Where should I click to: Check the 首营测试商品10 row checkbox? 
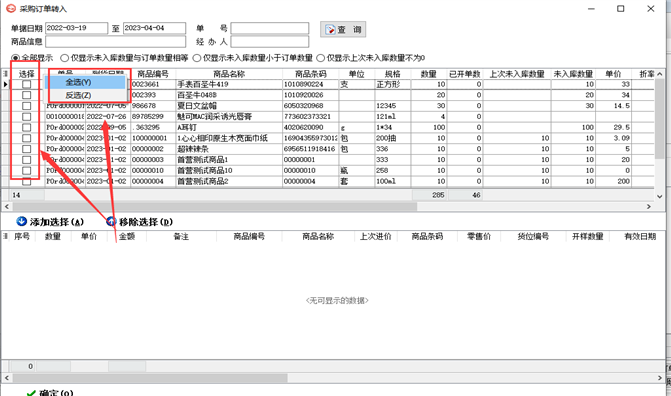click(x=27, y=170)
